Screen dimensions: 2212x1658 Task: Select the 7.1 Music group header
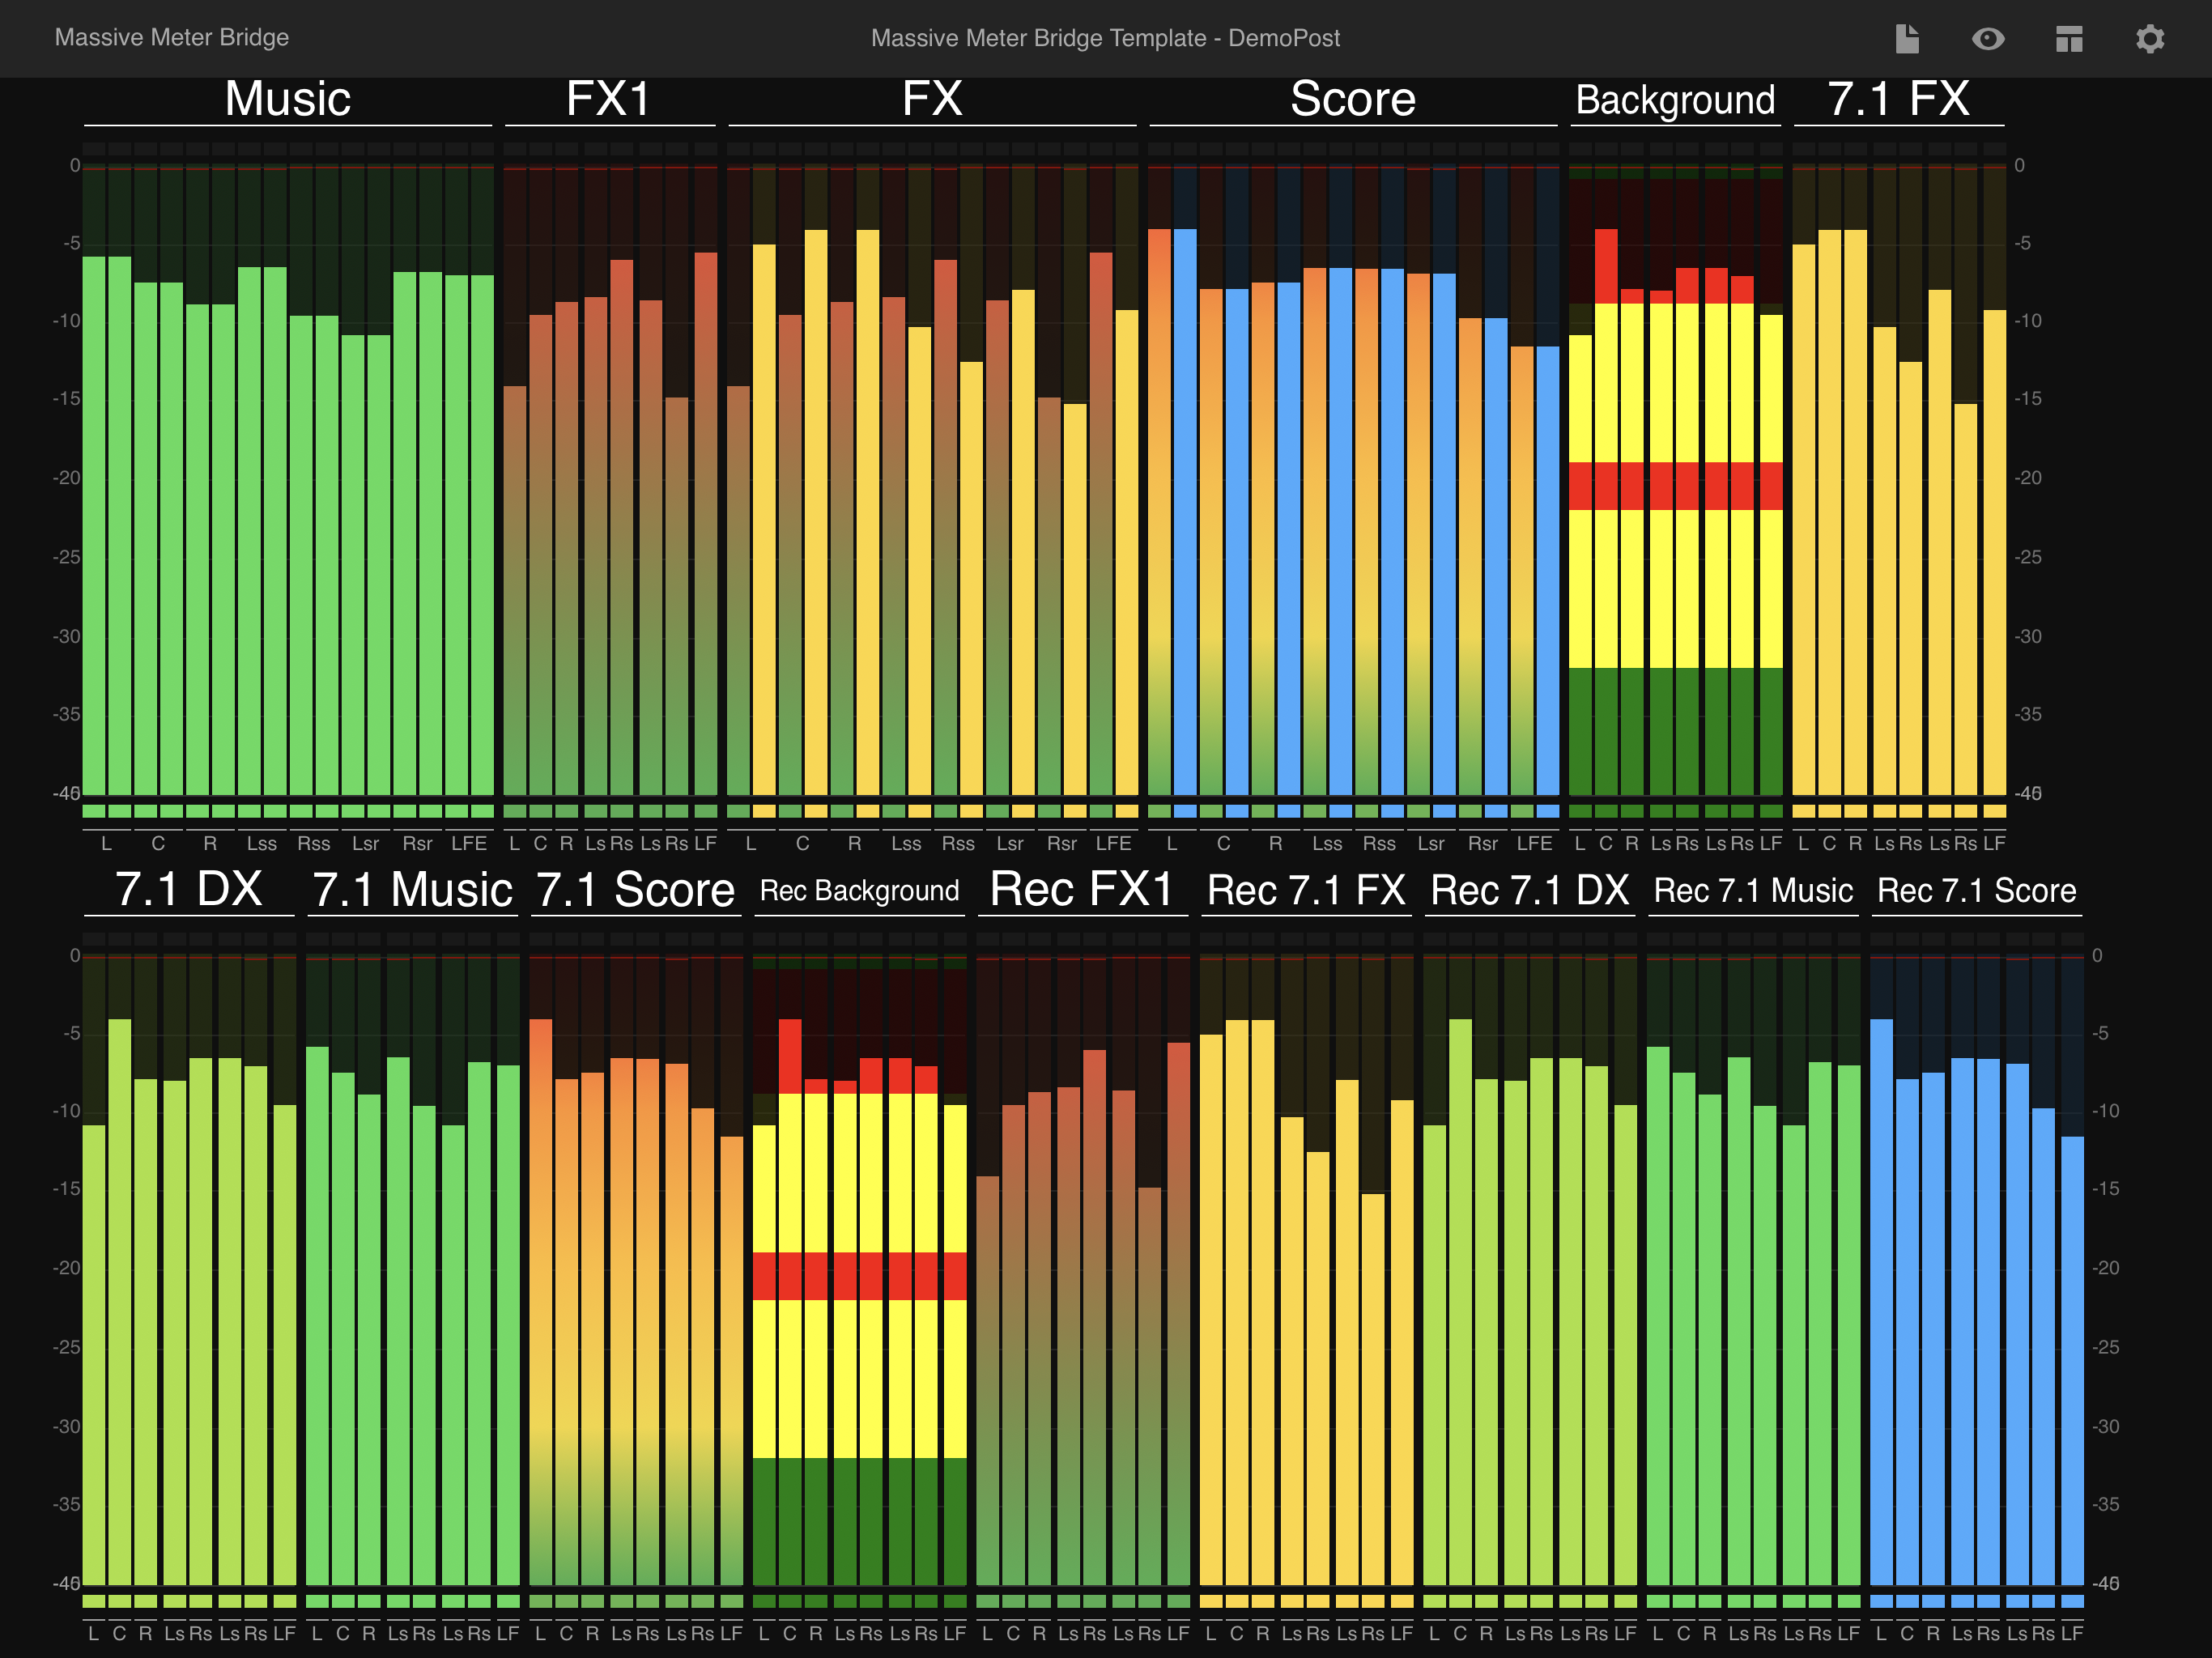pos(412,889)
